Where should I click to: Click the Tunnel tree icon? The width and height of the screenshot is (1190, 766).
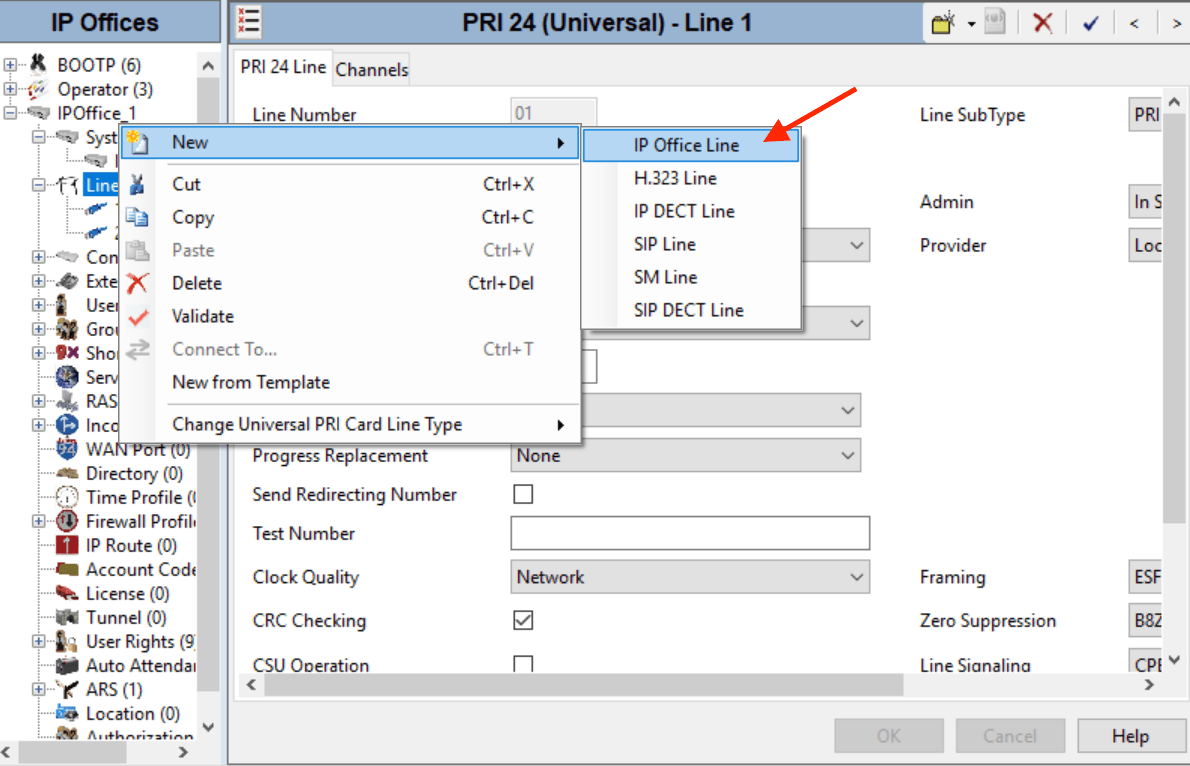(67, 617)
